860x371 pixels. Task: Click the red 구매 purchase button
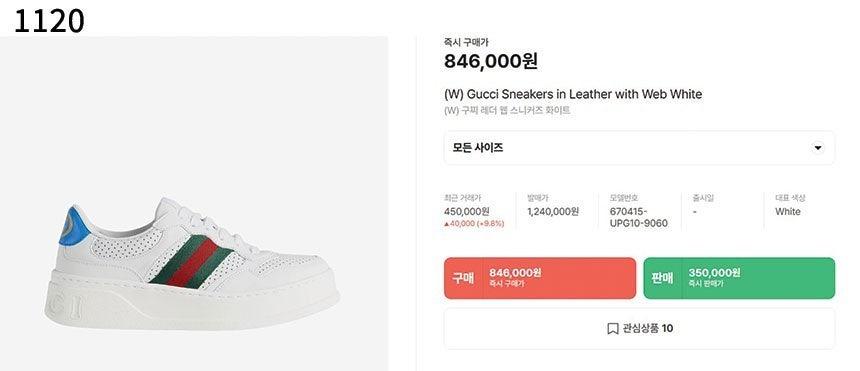coord(540,278)
